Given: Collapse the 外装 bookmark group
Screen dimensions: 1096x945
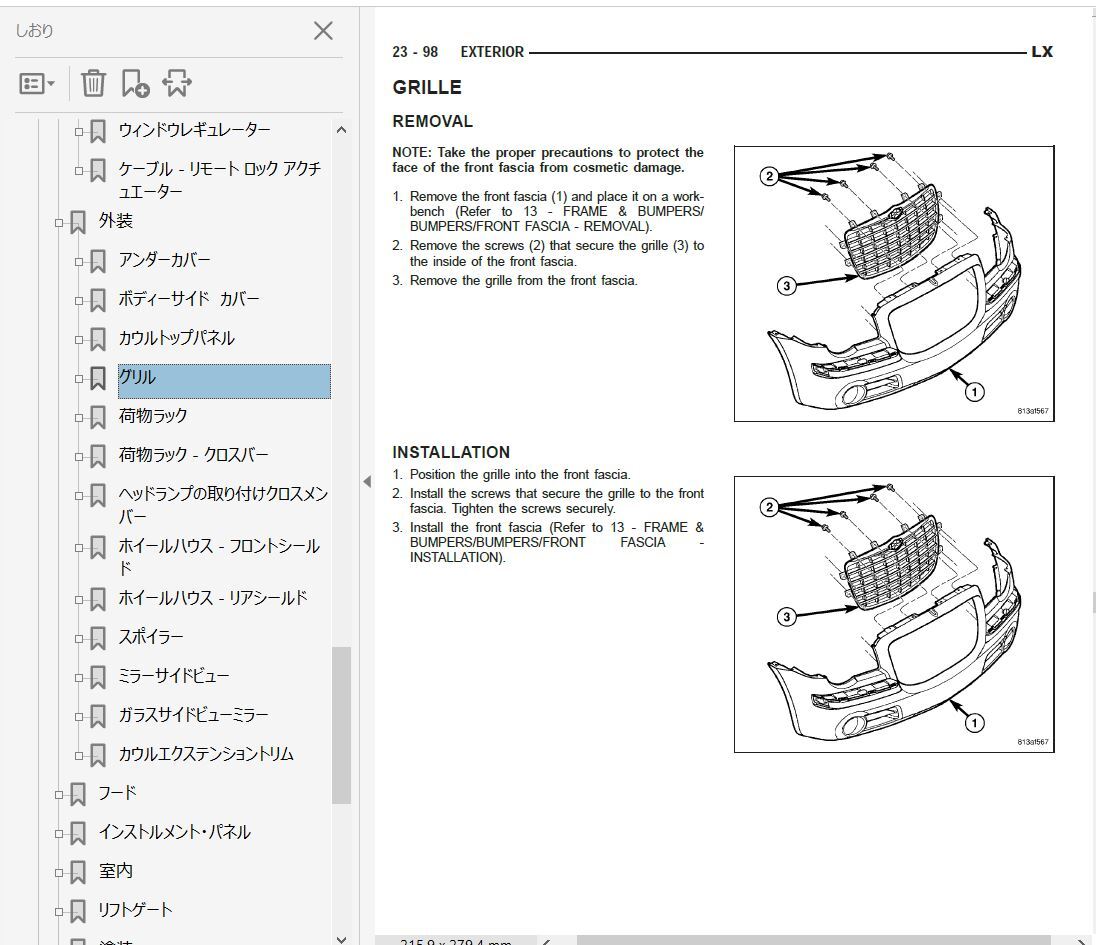Looking at the screenshot, I should [59, 223].
